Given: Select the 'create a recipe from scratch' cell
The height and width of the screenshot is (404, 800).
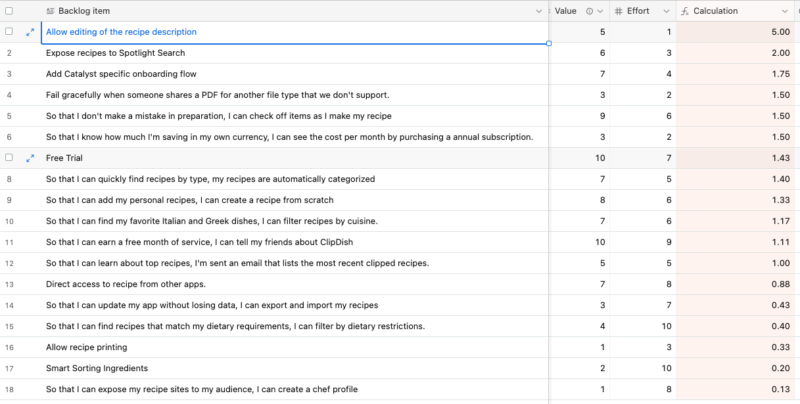Looking at the screenshot, I should (x=294, y=200).
